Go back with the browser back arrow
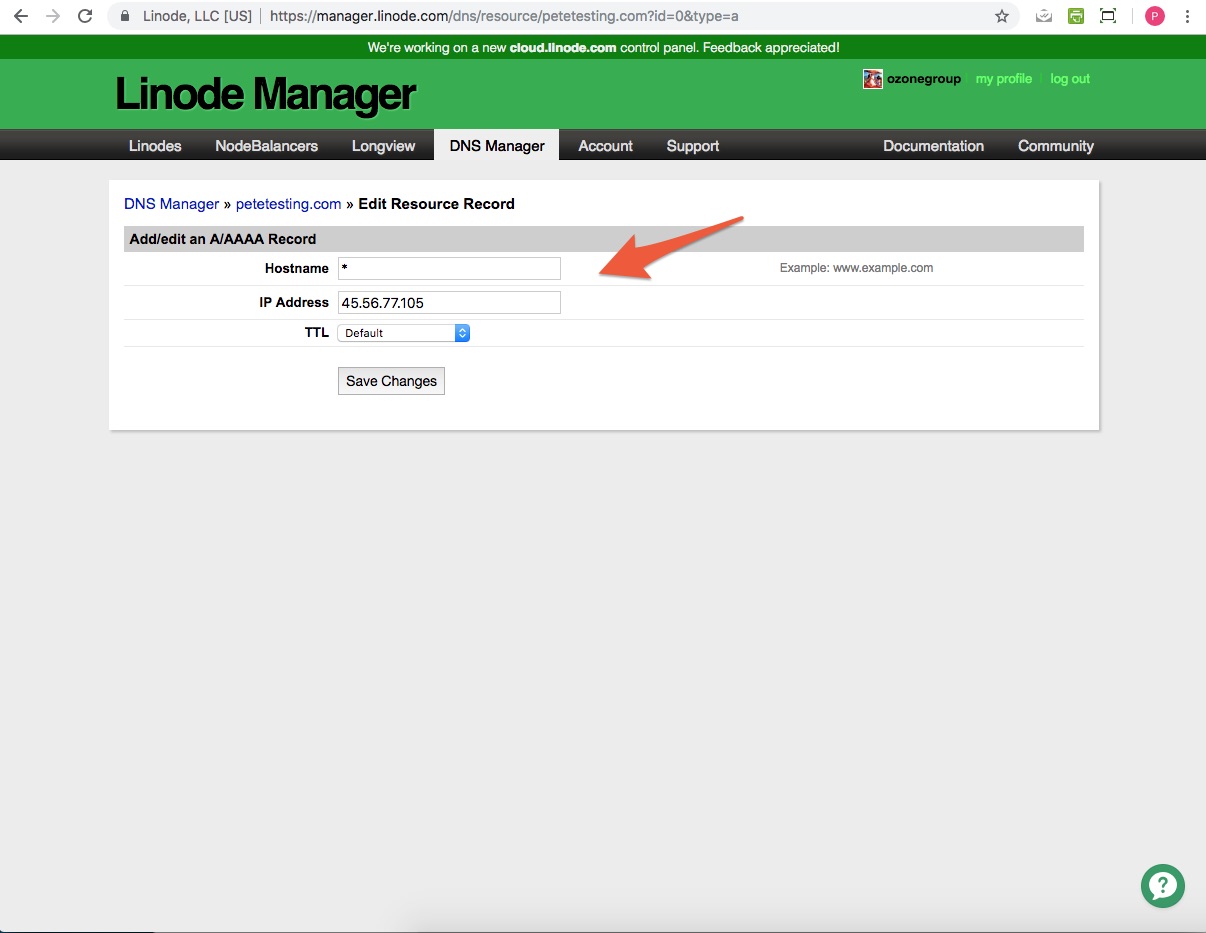 (x=21, y=16)
